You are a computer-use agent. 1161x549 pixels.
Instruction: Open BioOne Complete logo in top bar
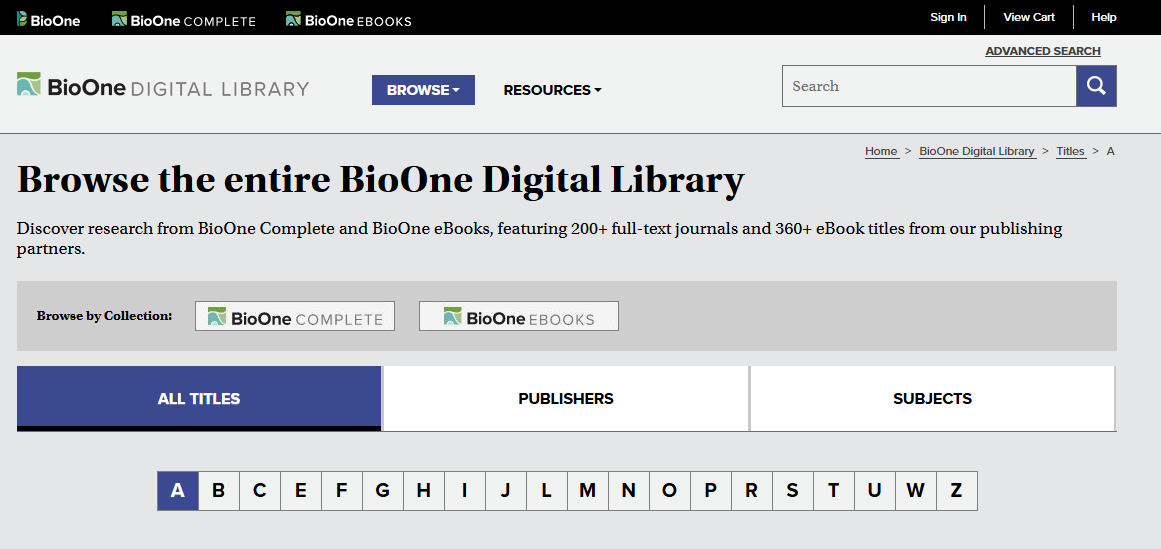click(x=184, y=19)
